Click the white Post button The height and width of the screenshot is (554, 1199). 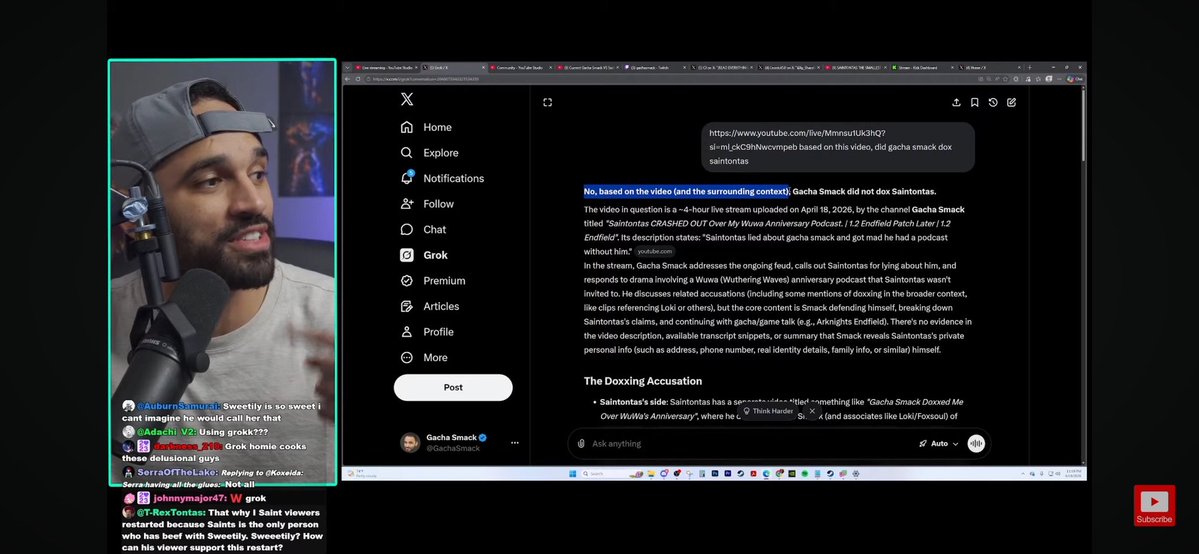(x=453, y=387)
